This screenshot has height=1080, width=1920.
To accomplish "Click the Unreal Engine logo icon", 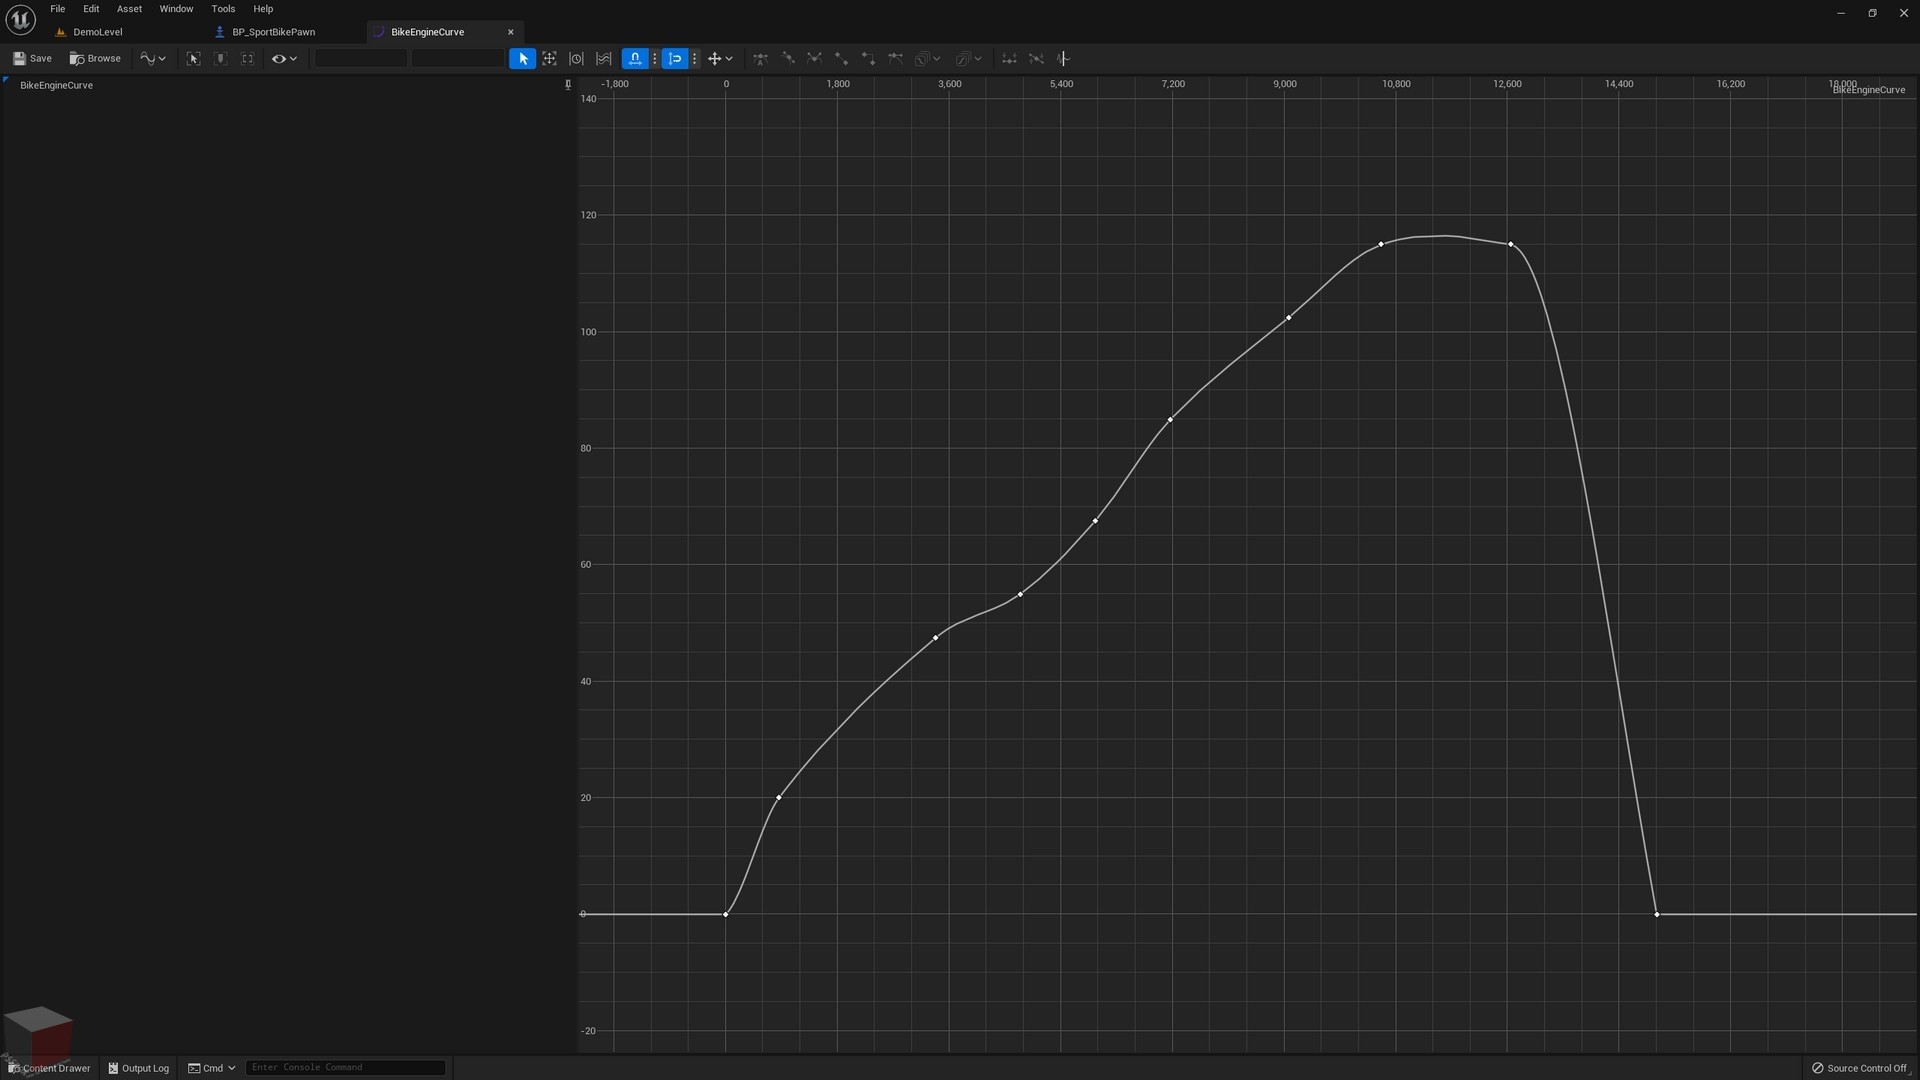I will coord(20,19).
